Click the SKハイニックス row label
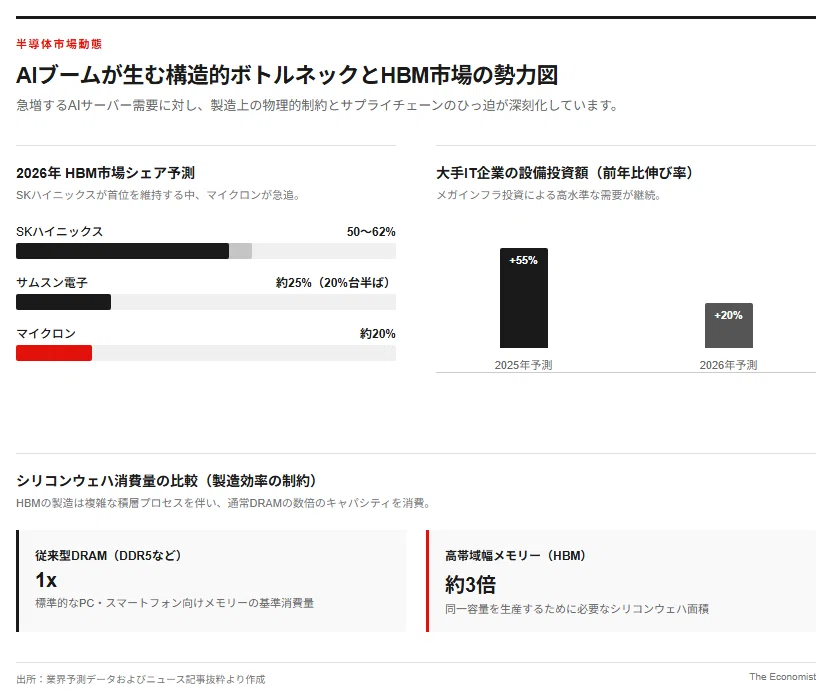Image resolution: width=833 pixels, height=700 pixels. tap(60, 232)
